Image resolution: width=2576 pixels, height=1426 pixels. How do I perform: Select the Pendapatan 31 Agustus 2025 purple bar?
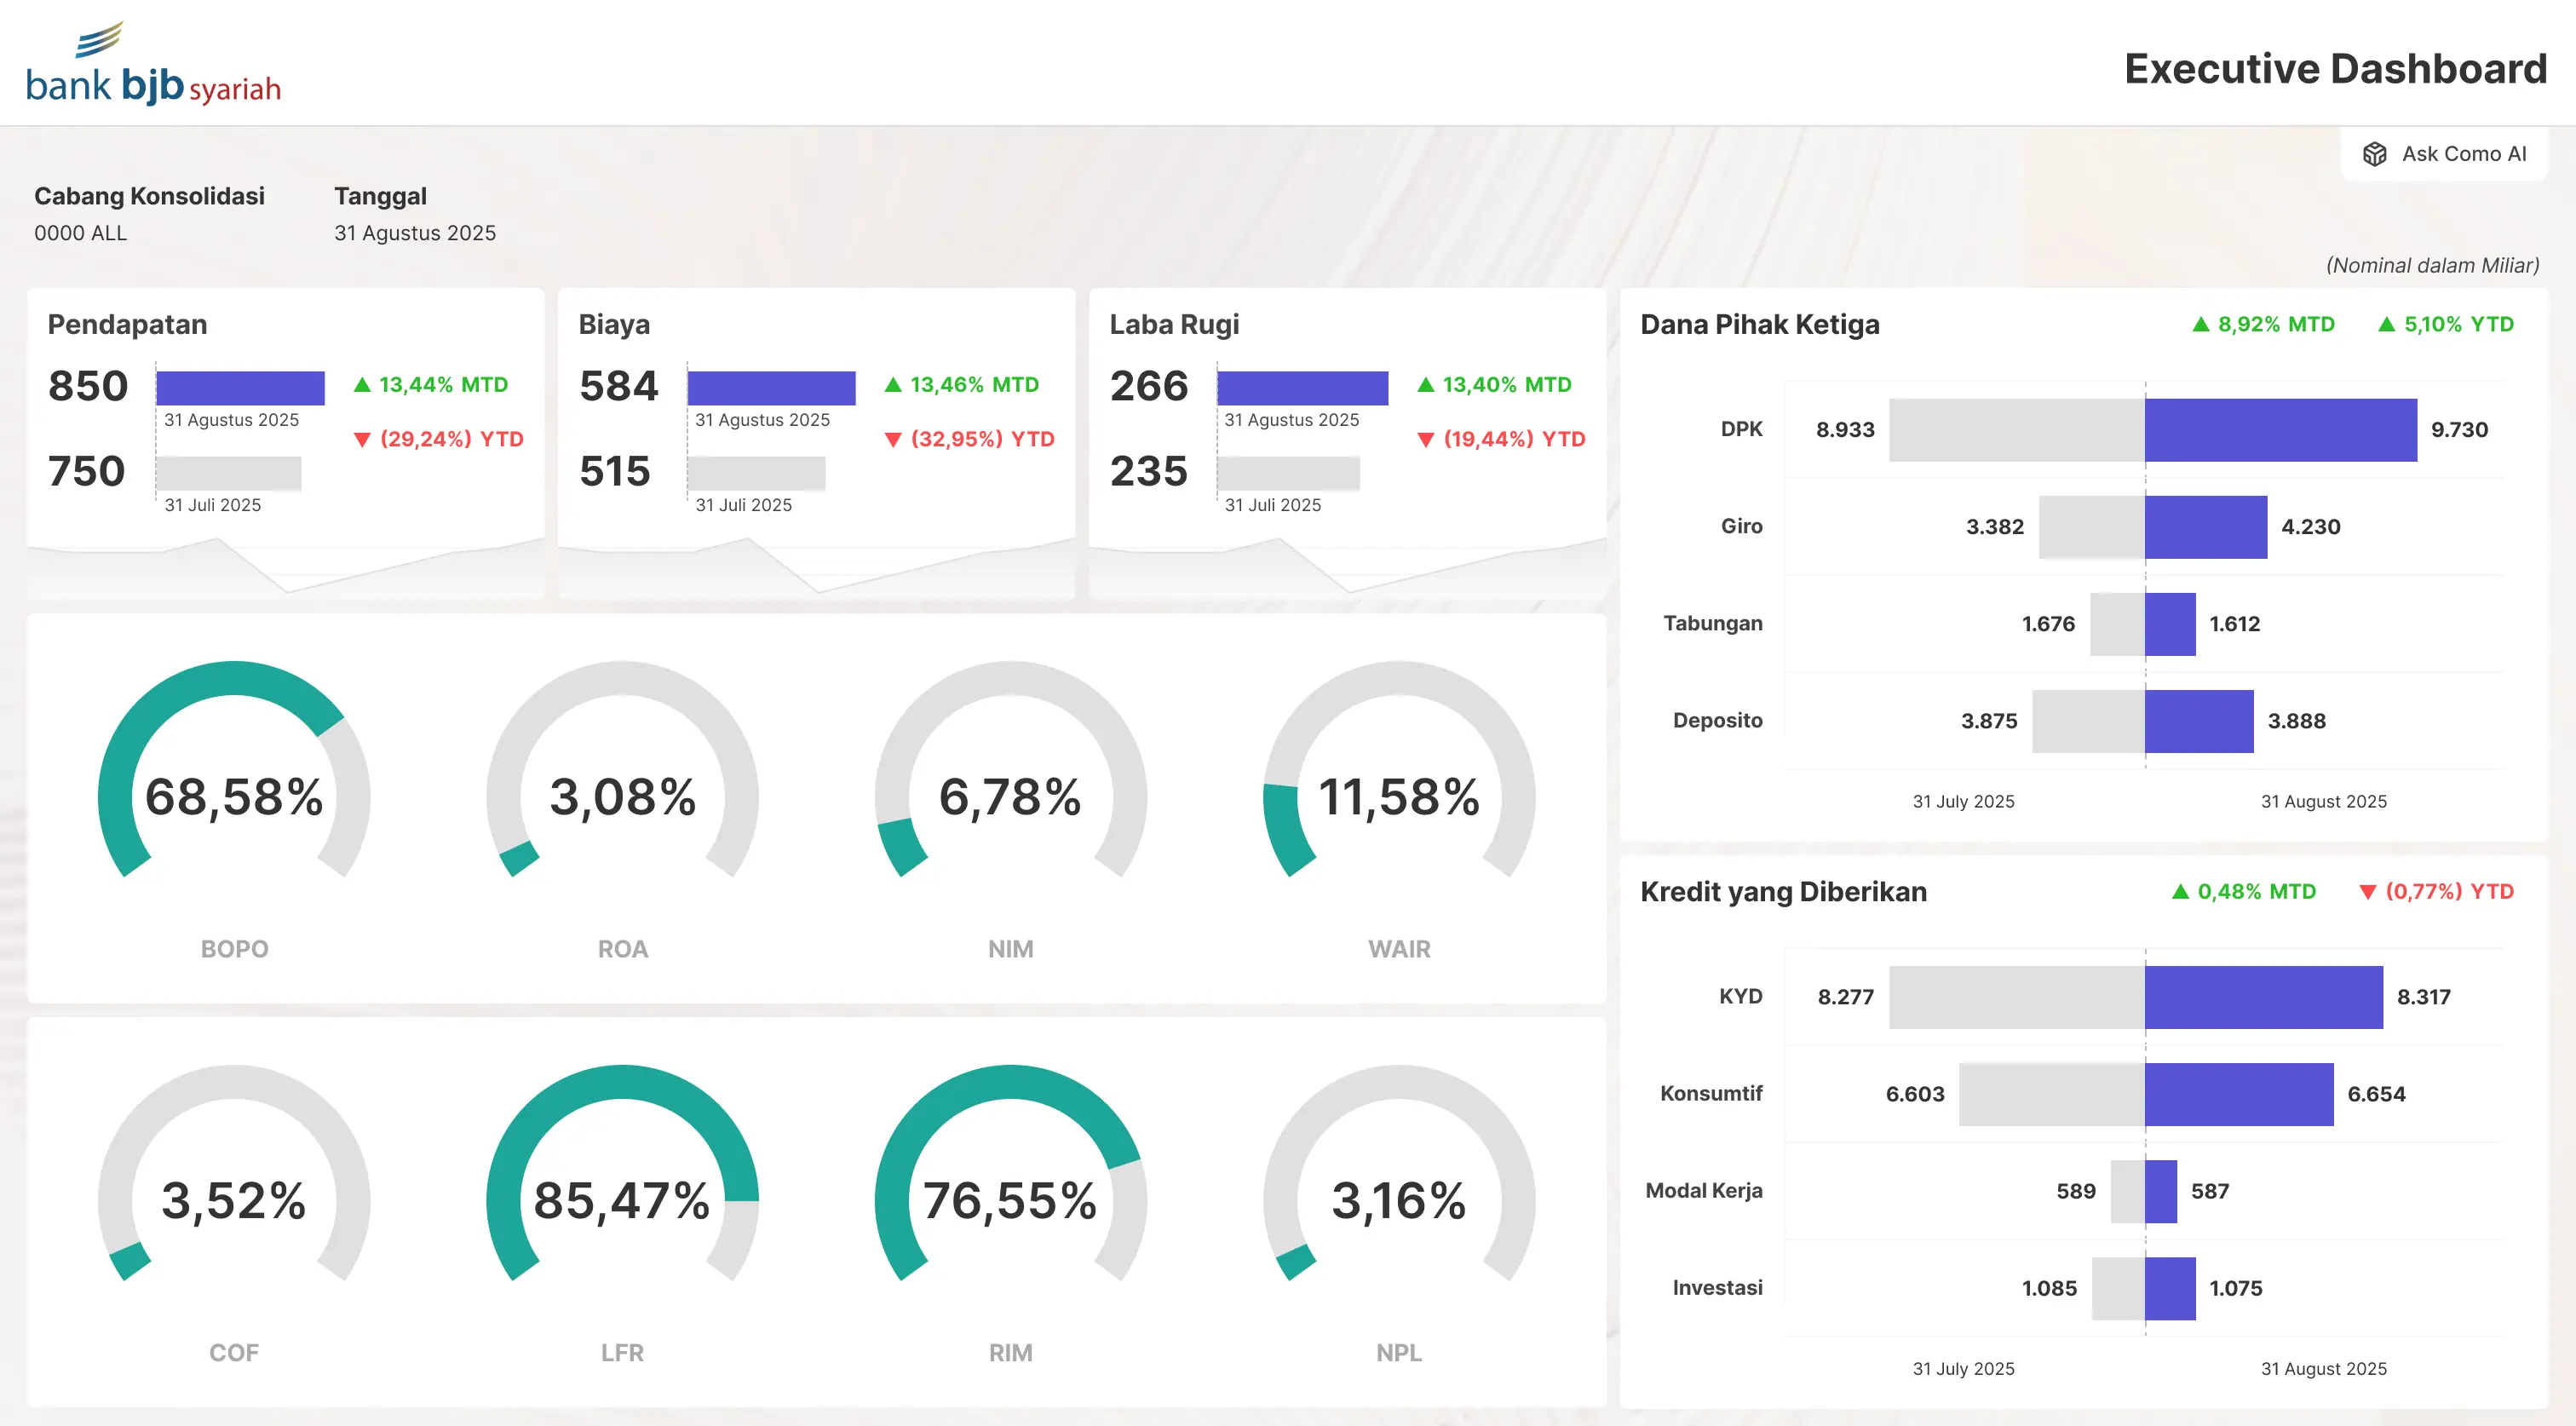coord(240,388)
